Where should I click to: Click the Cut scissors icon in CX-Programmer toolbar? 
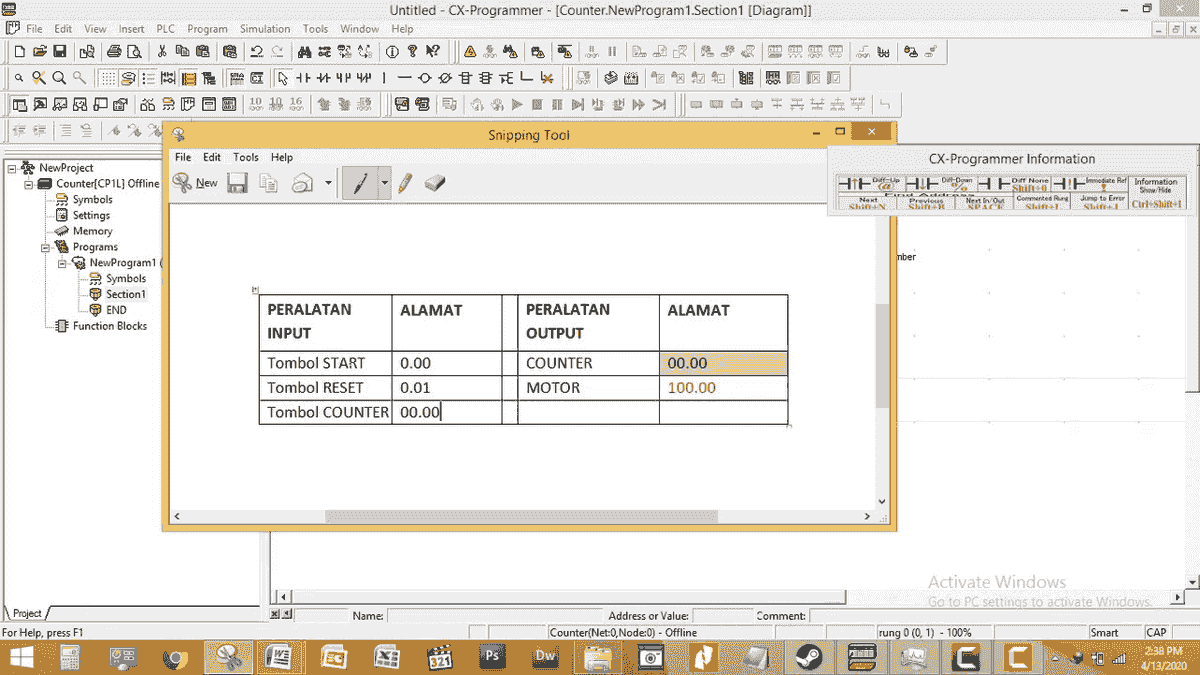pos(162,51)
